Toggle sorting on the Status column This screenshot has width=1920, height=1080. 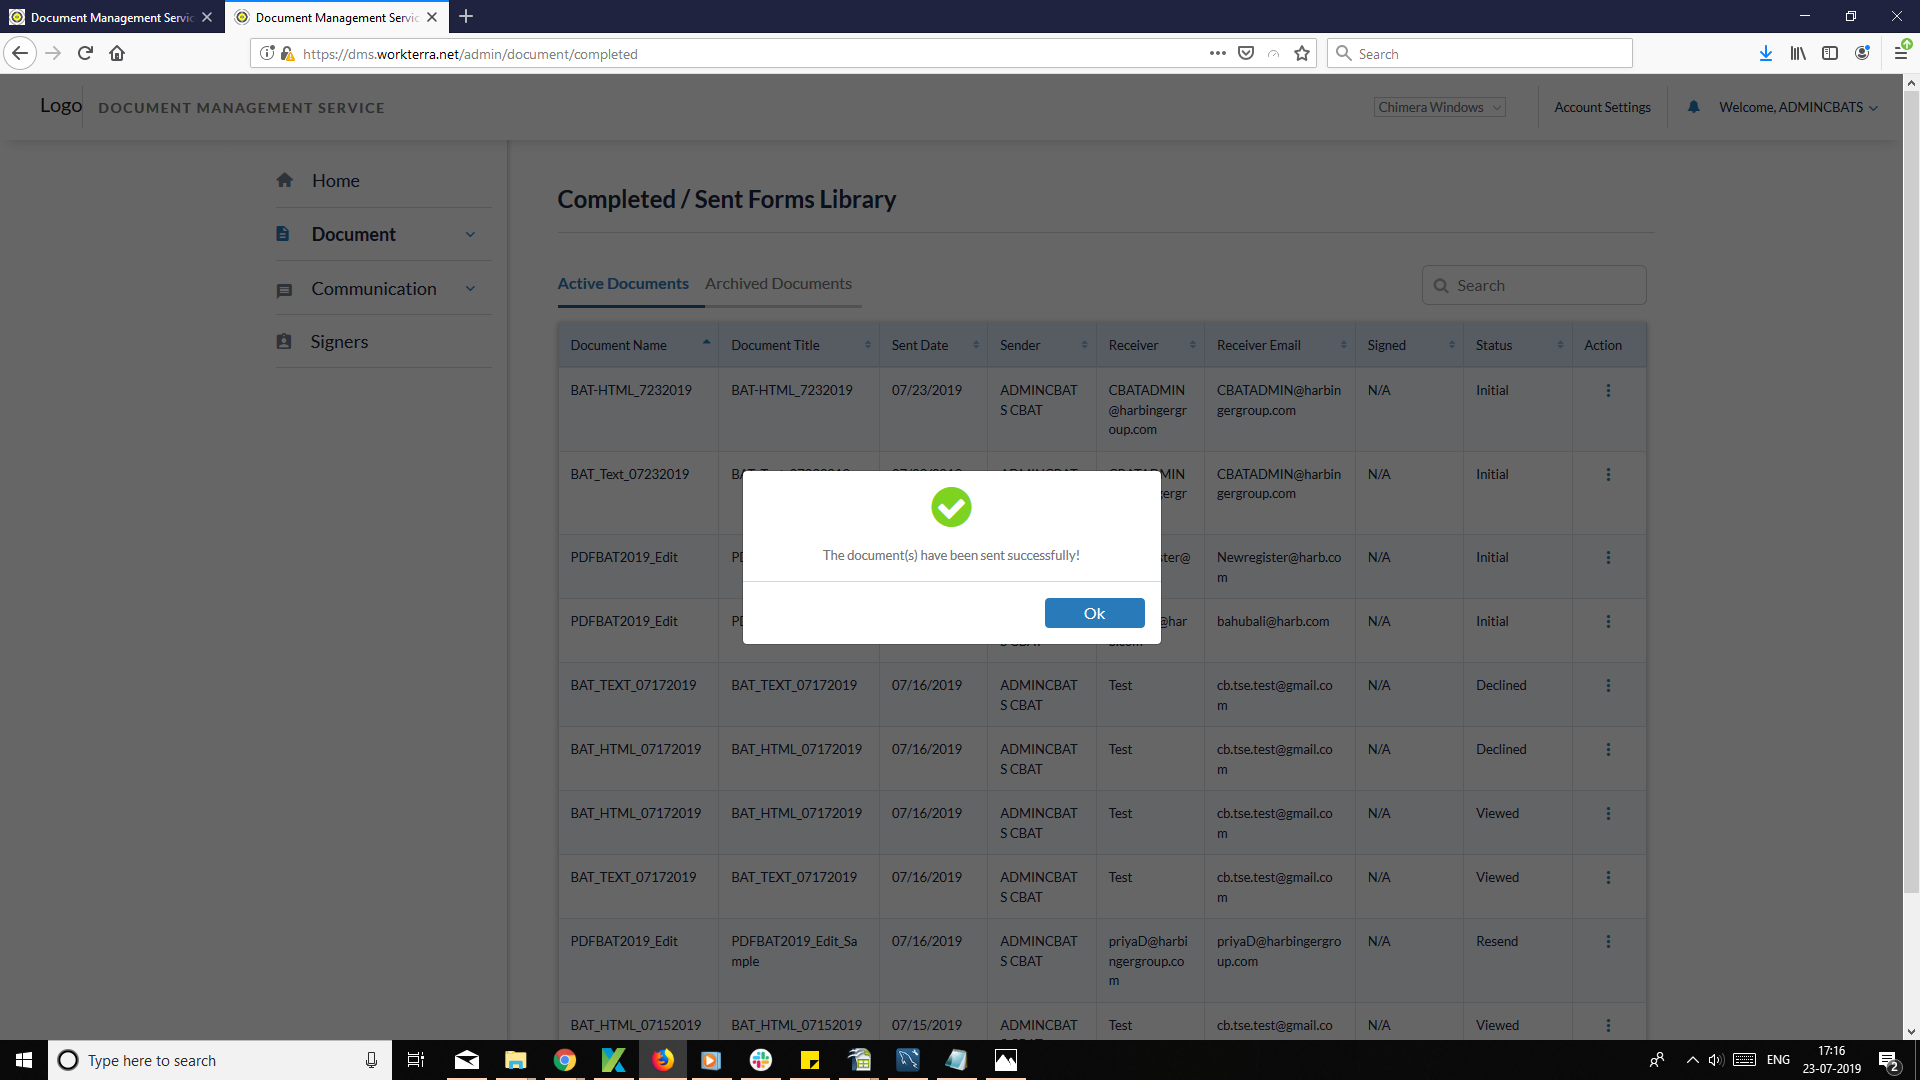(x=1562, y=344)
